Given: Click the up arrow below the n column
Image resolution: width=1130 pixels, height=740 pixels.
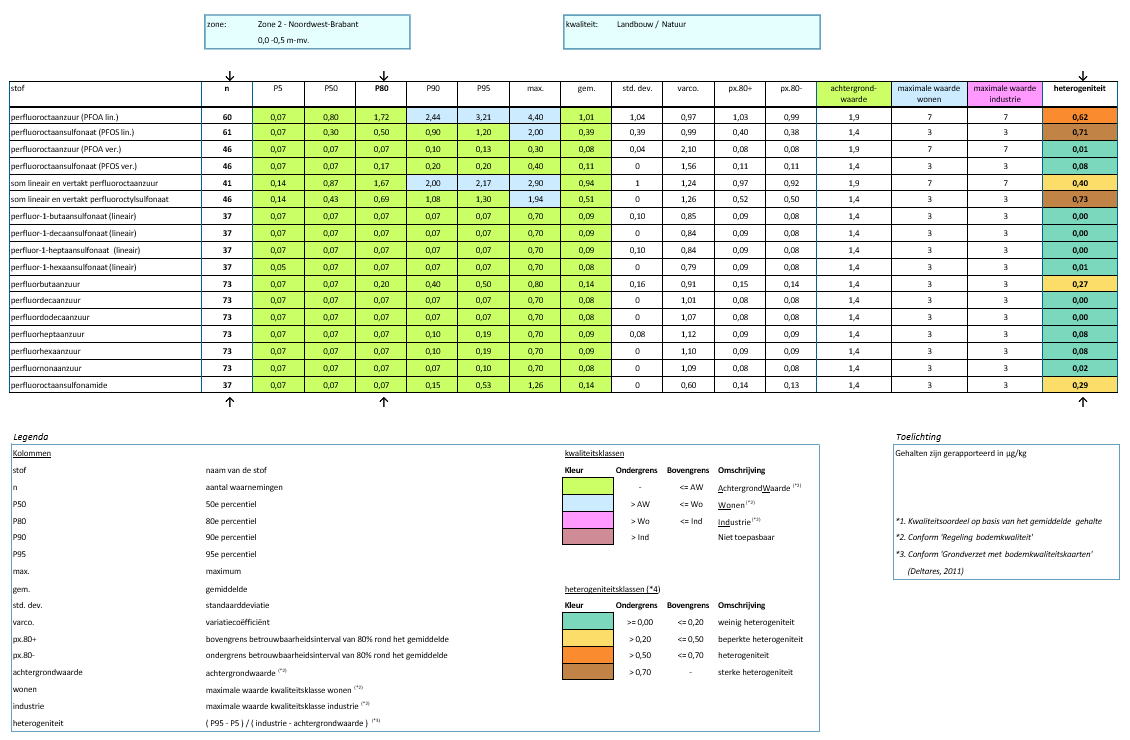Looking at the screenshot, I should [x=229, y=402].
